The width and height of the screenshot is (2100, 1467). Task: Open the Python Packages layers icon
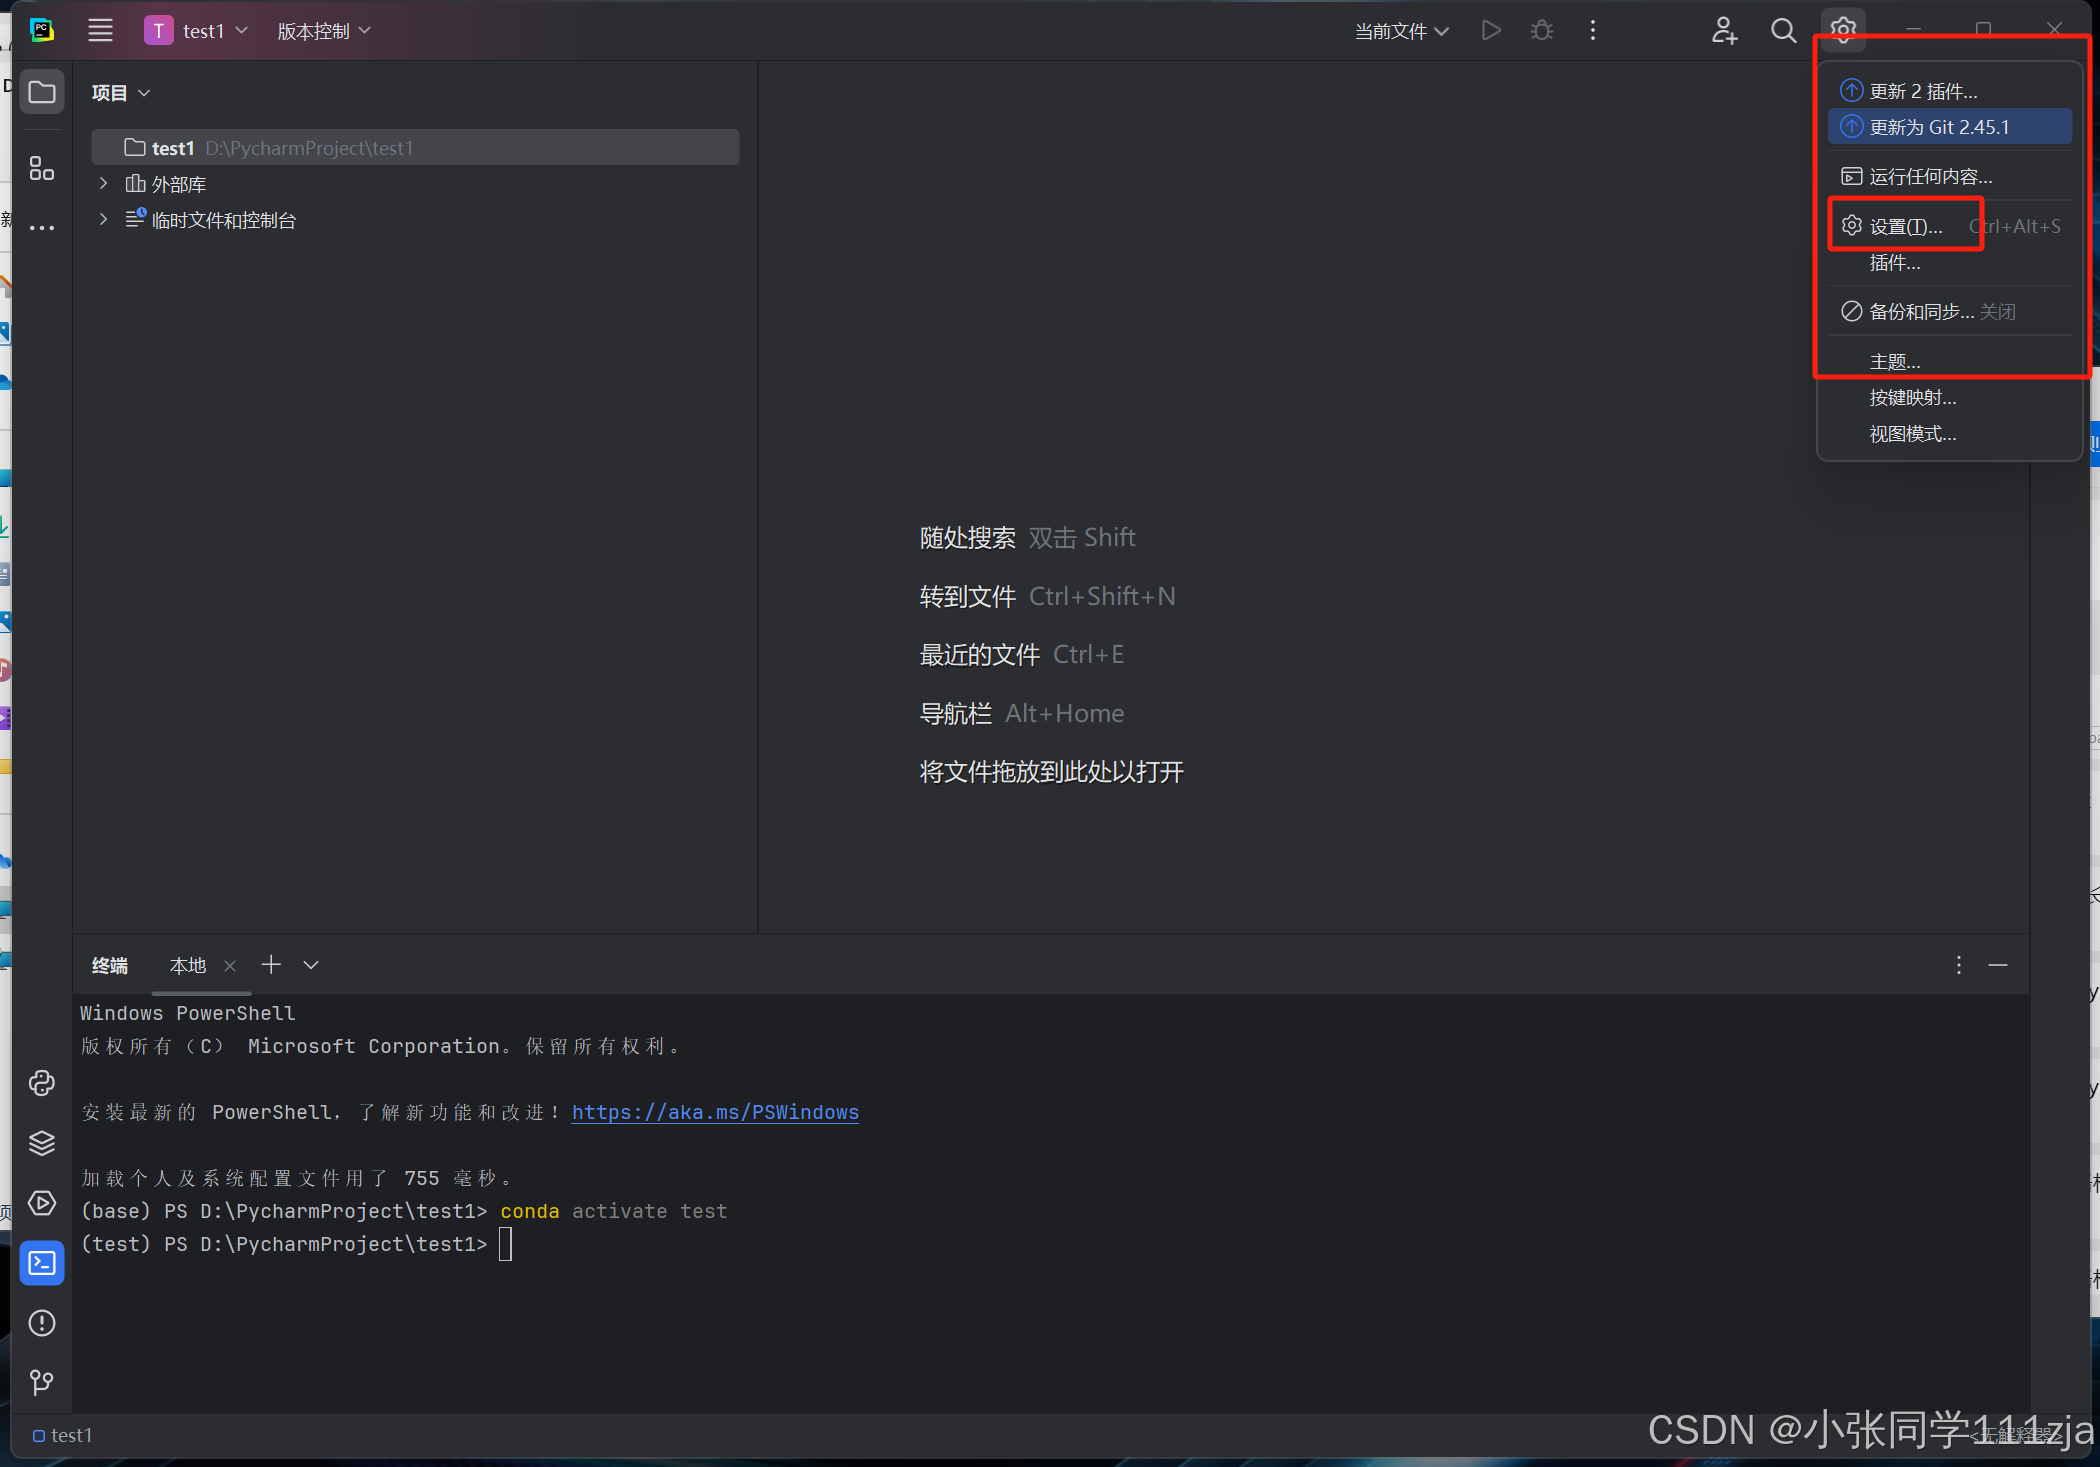pos(42,1143)
